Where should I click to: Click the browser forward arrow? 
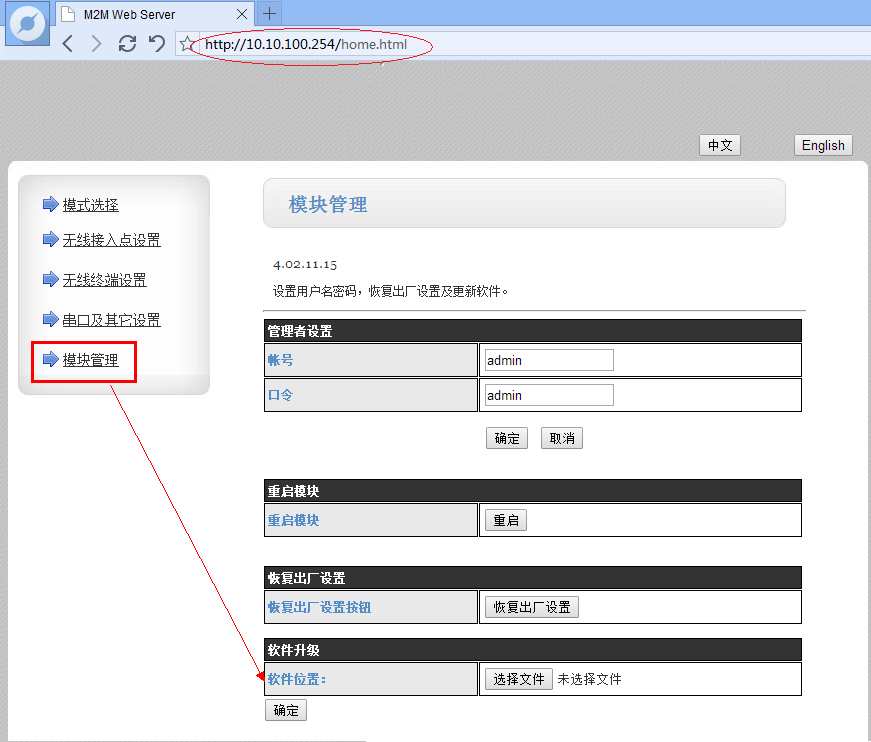pyautogui.click(x=96, y=43)
